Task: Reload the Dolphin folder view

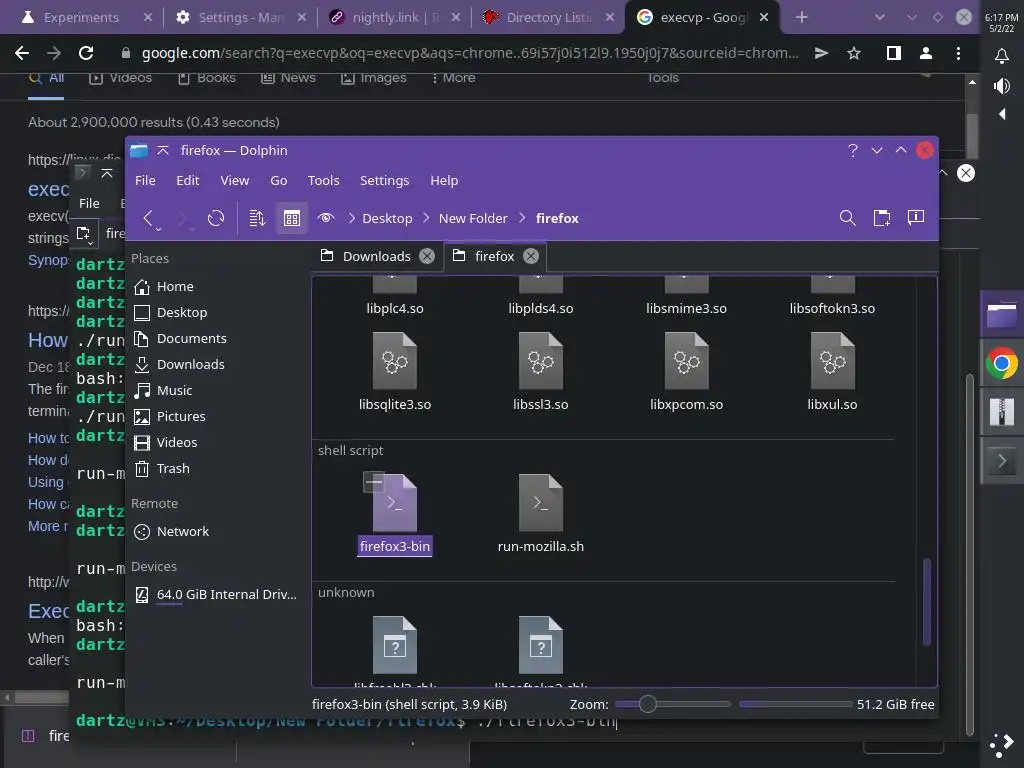Action: [216, 218]
